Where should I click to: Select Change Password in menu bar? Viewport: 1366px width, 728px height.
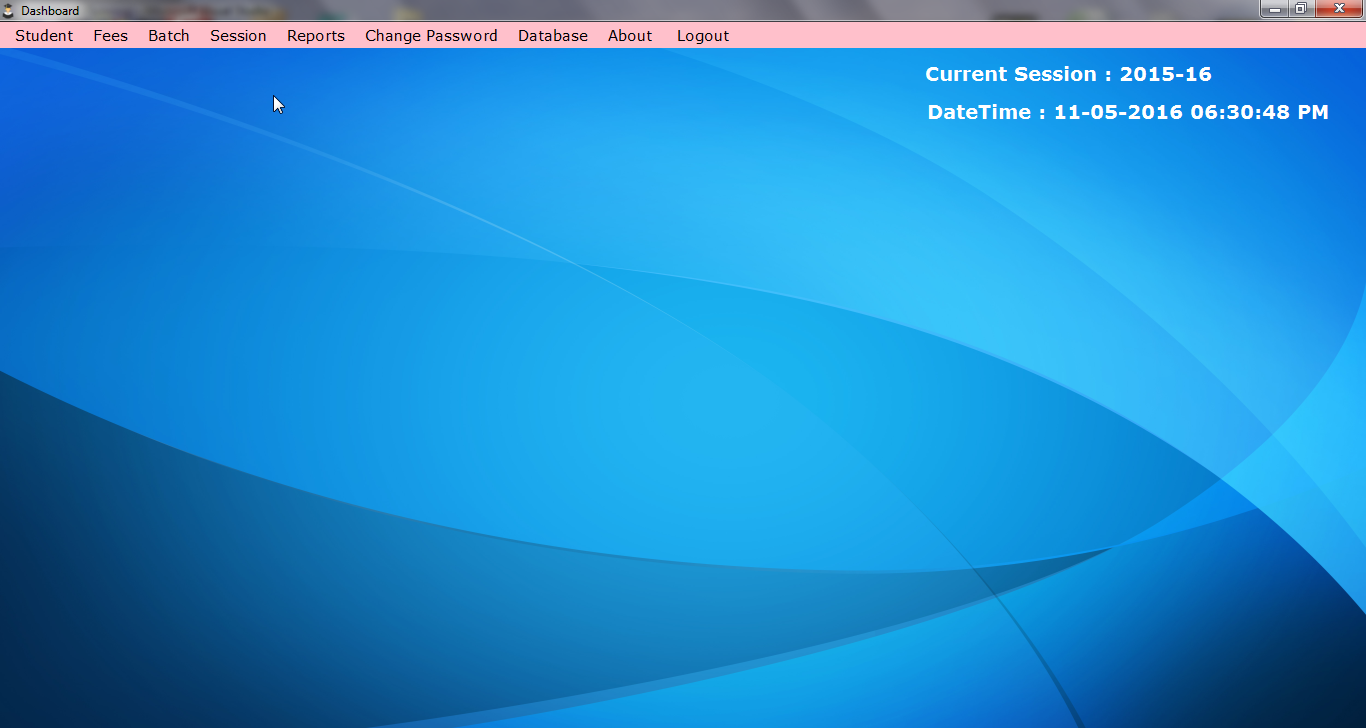pos(431,36)
